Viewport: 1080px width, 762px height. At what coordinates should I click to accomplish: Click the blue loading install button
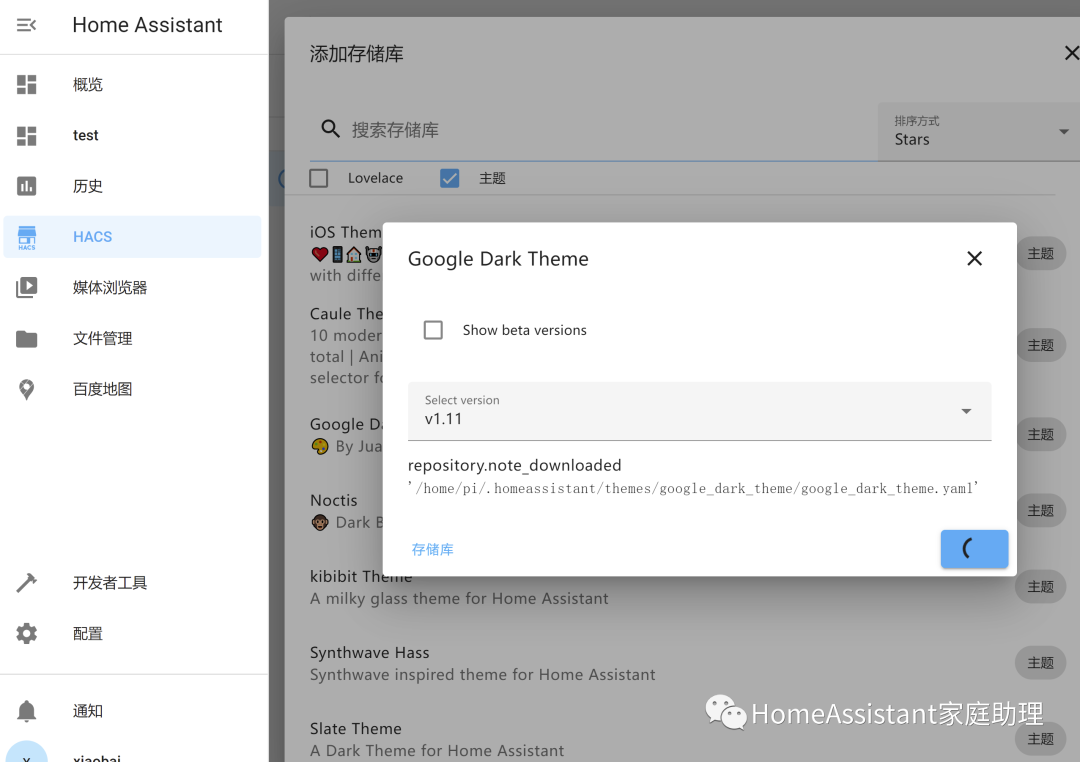975,549
